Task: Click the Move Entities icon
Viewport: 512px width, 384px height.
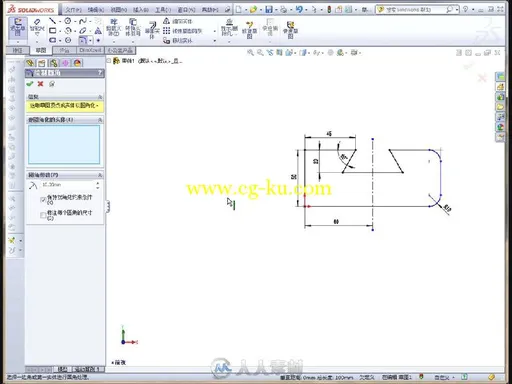Action: tap(166, 40)
